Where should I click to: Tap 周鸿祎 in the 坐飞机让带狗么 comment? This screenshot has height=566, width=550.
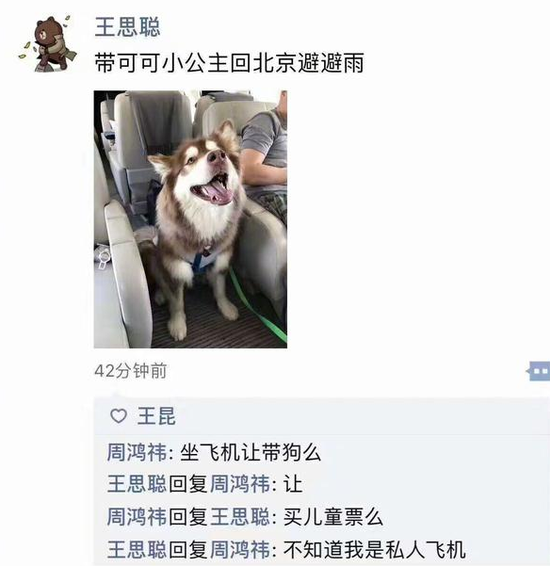click(x=137, y=452)
